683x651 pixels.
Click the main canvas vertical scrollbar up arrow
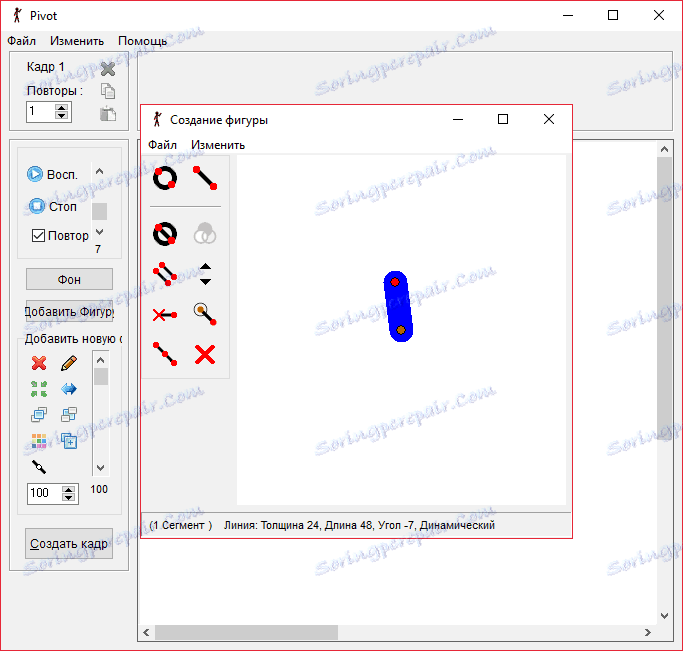pyautogui.click(x=664, y=149)
